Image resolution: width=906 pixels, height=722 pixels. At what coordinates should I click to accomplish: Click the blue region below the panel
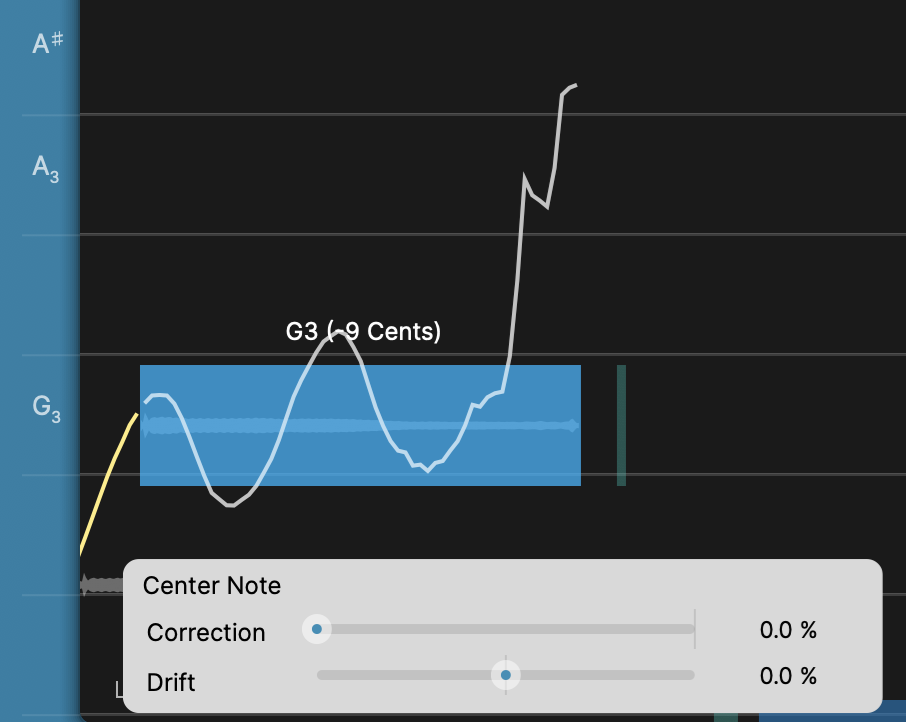coord(830,717)
